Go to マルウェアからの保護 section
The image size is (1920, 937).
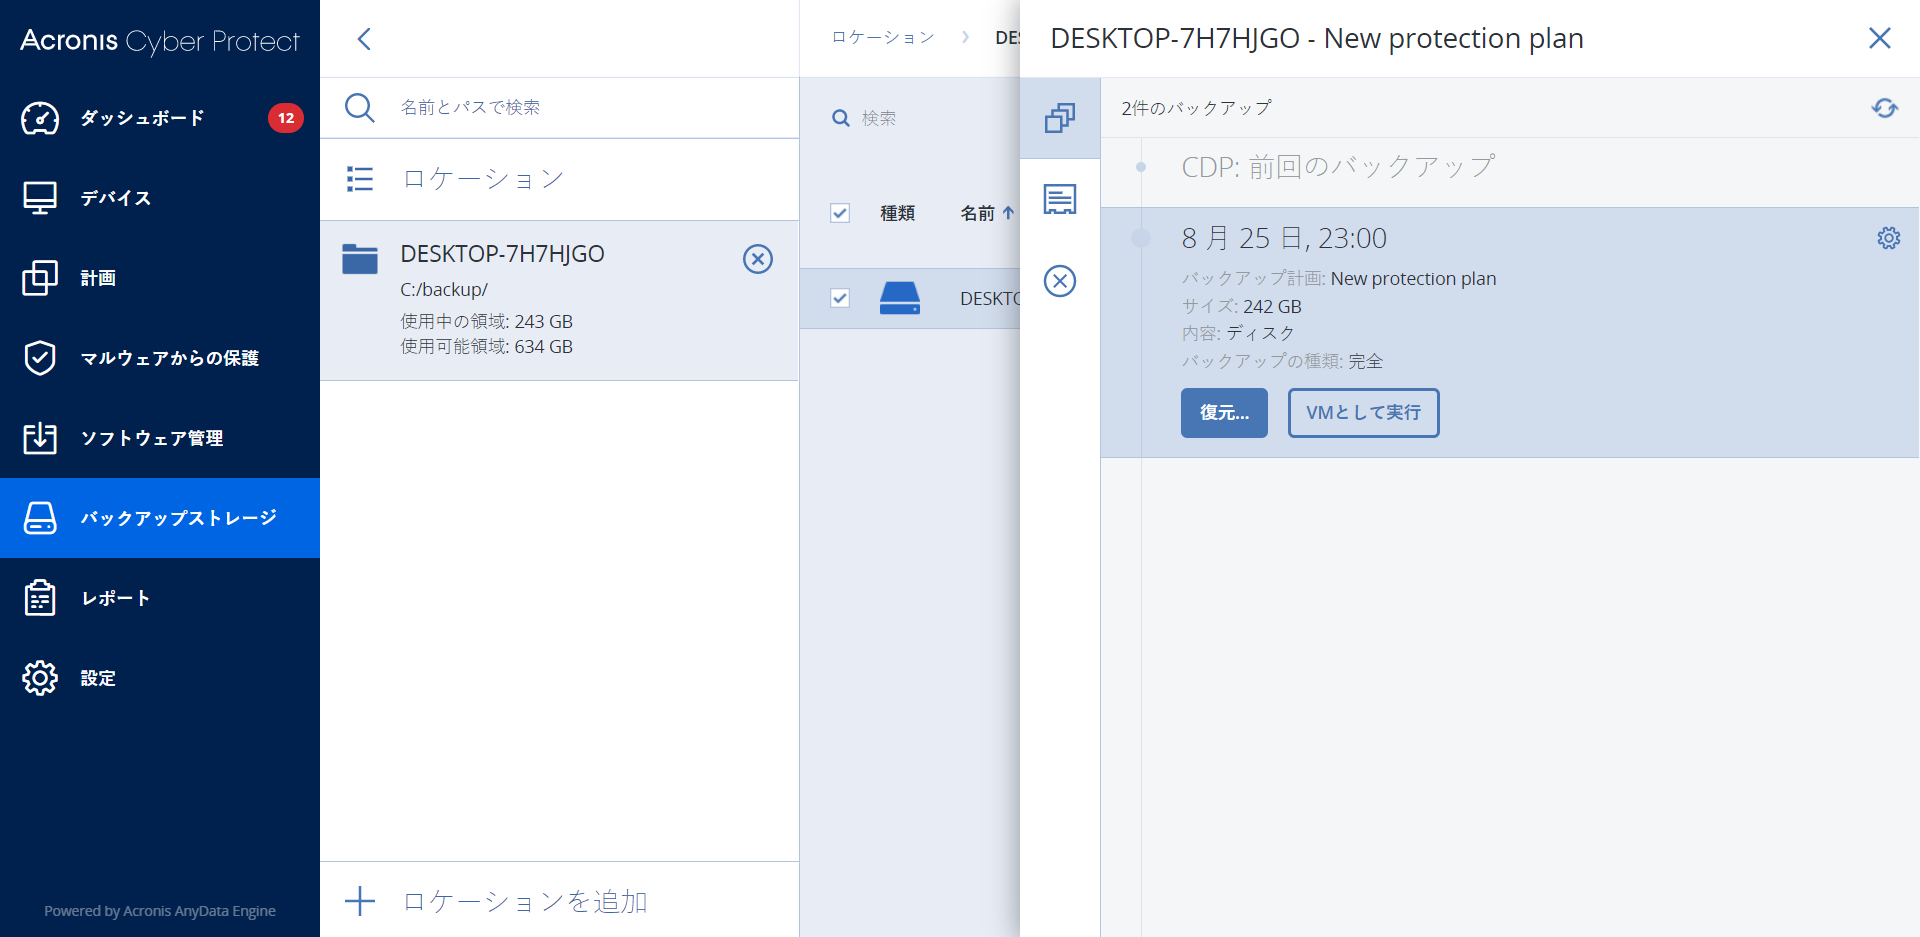tap(169, 358)
